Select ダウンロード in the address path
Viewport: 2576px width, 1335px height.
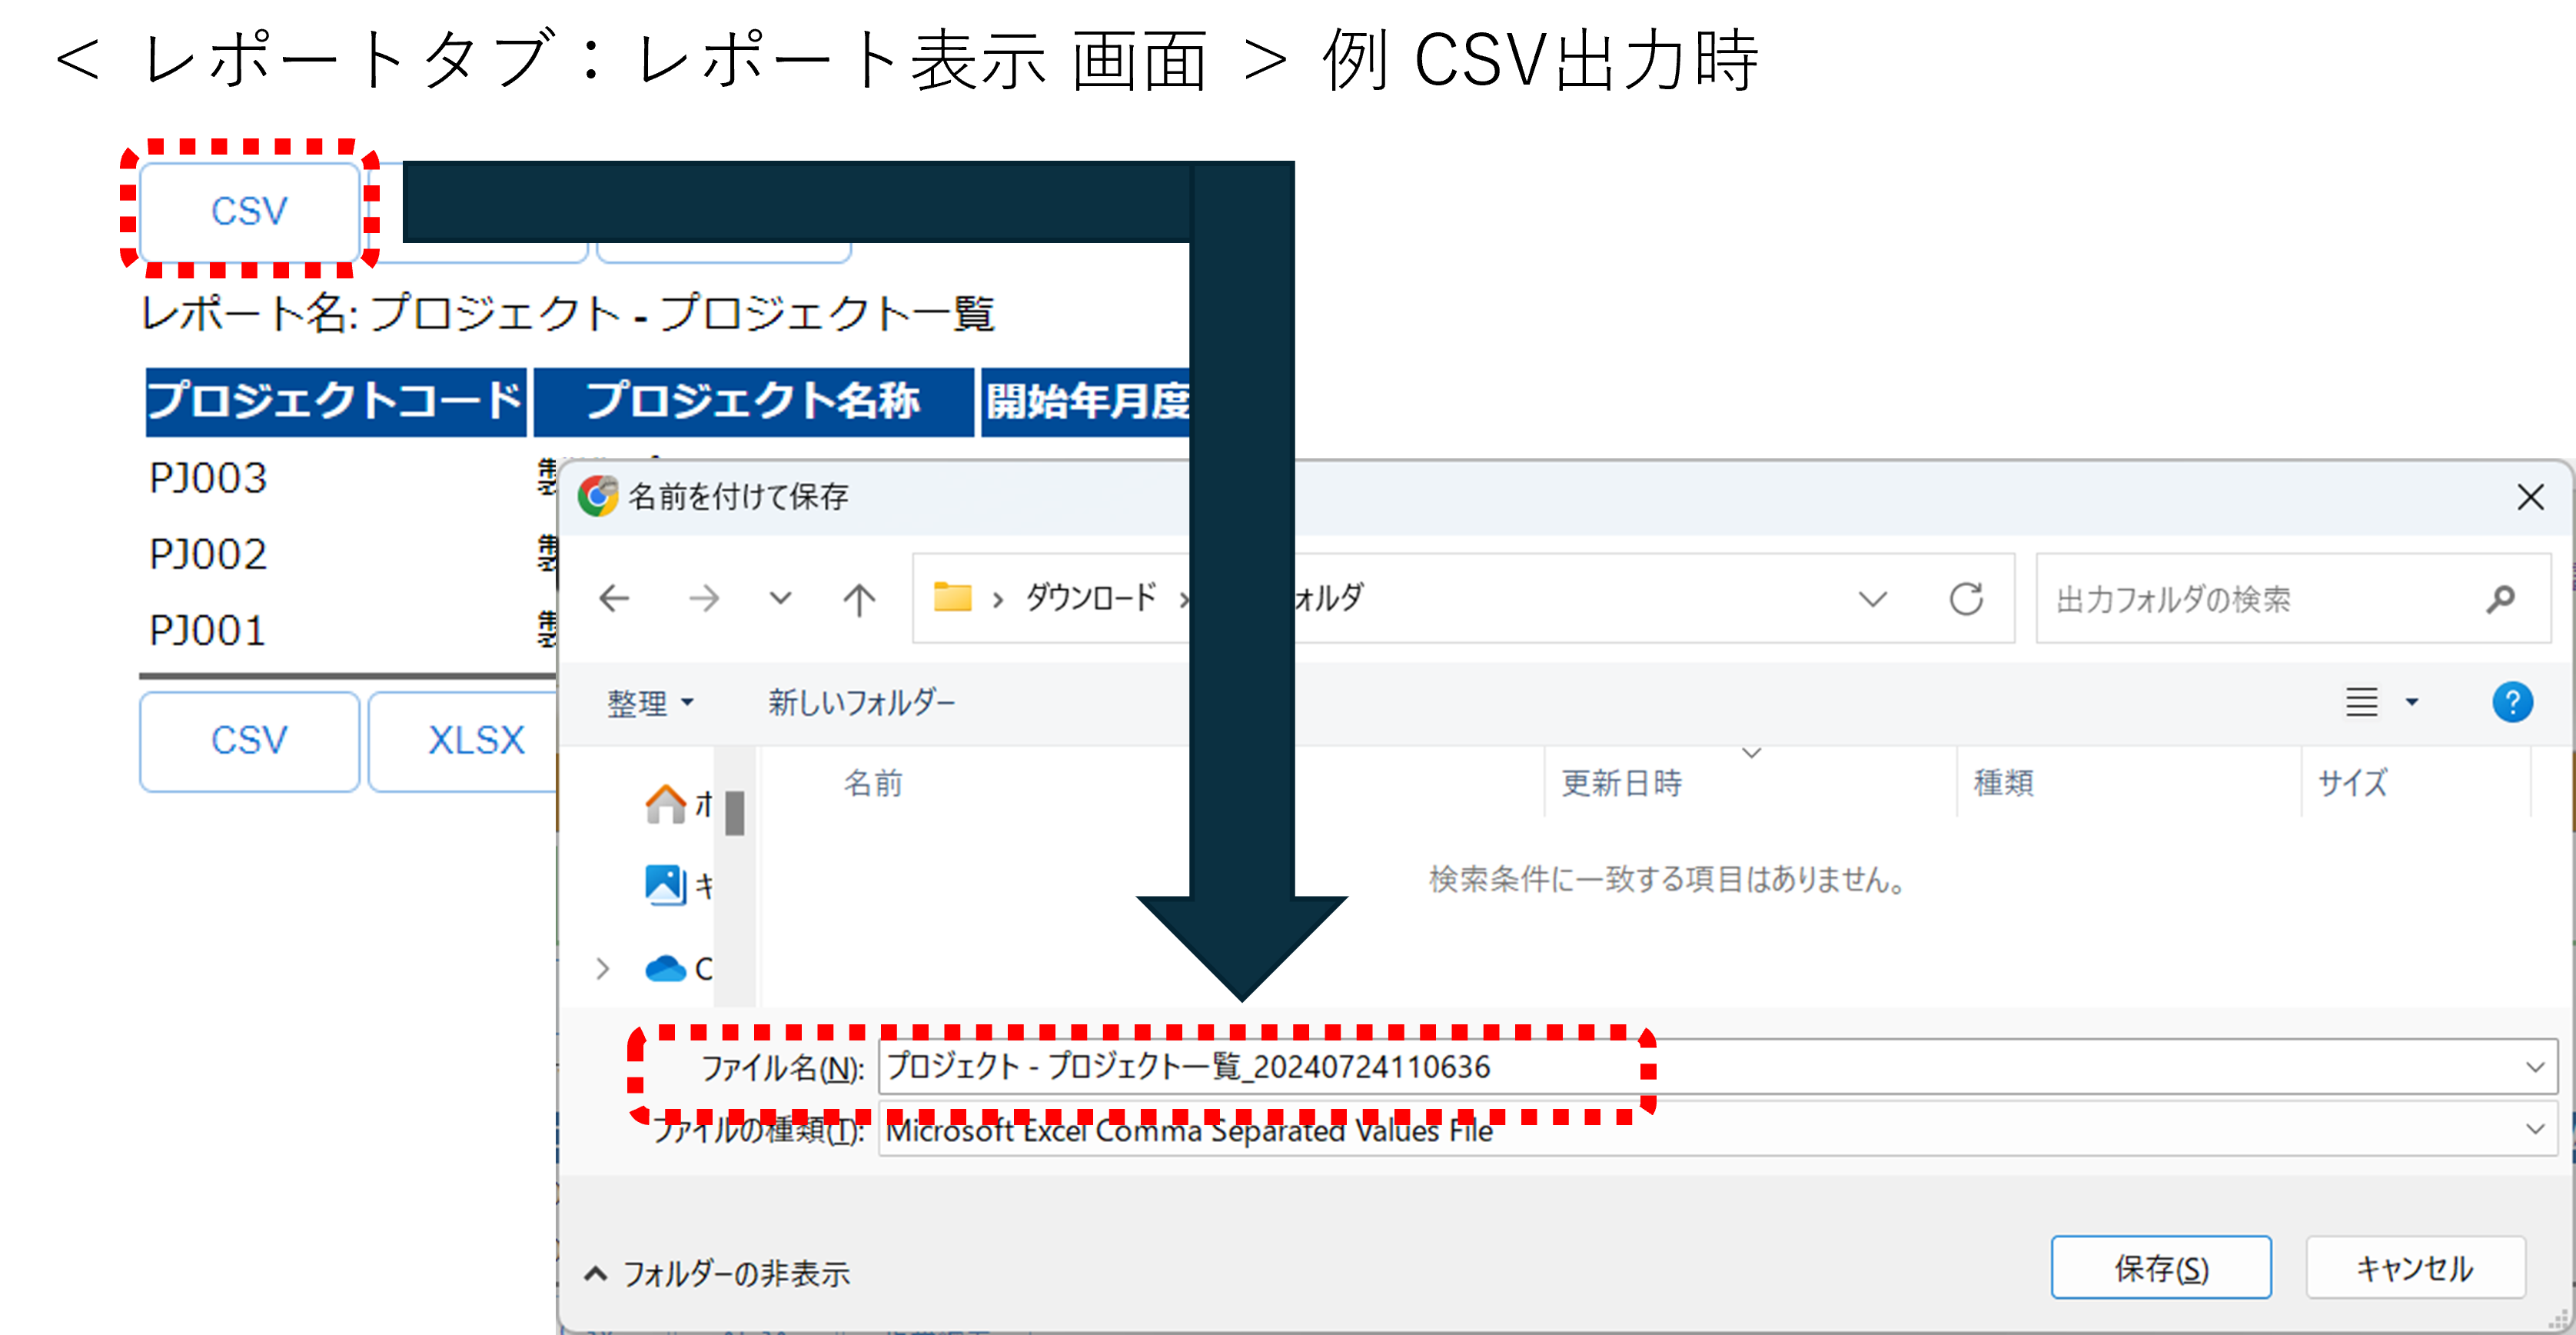[1090, 597]
